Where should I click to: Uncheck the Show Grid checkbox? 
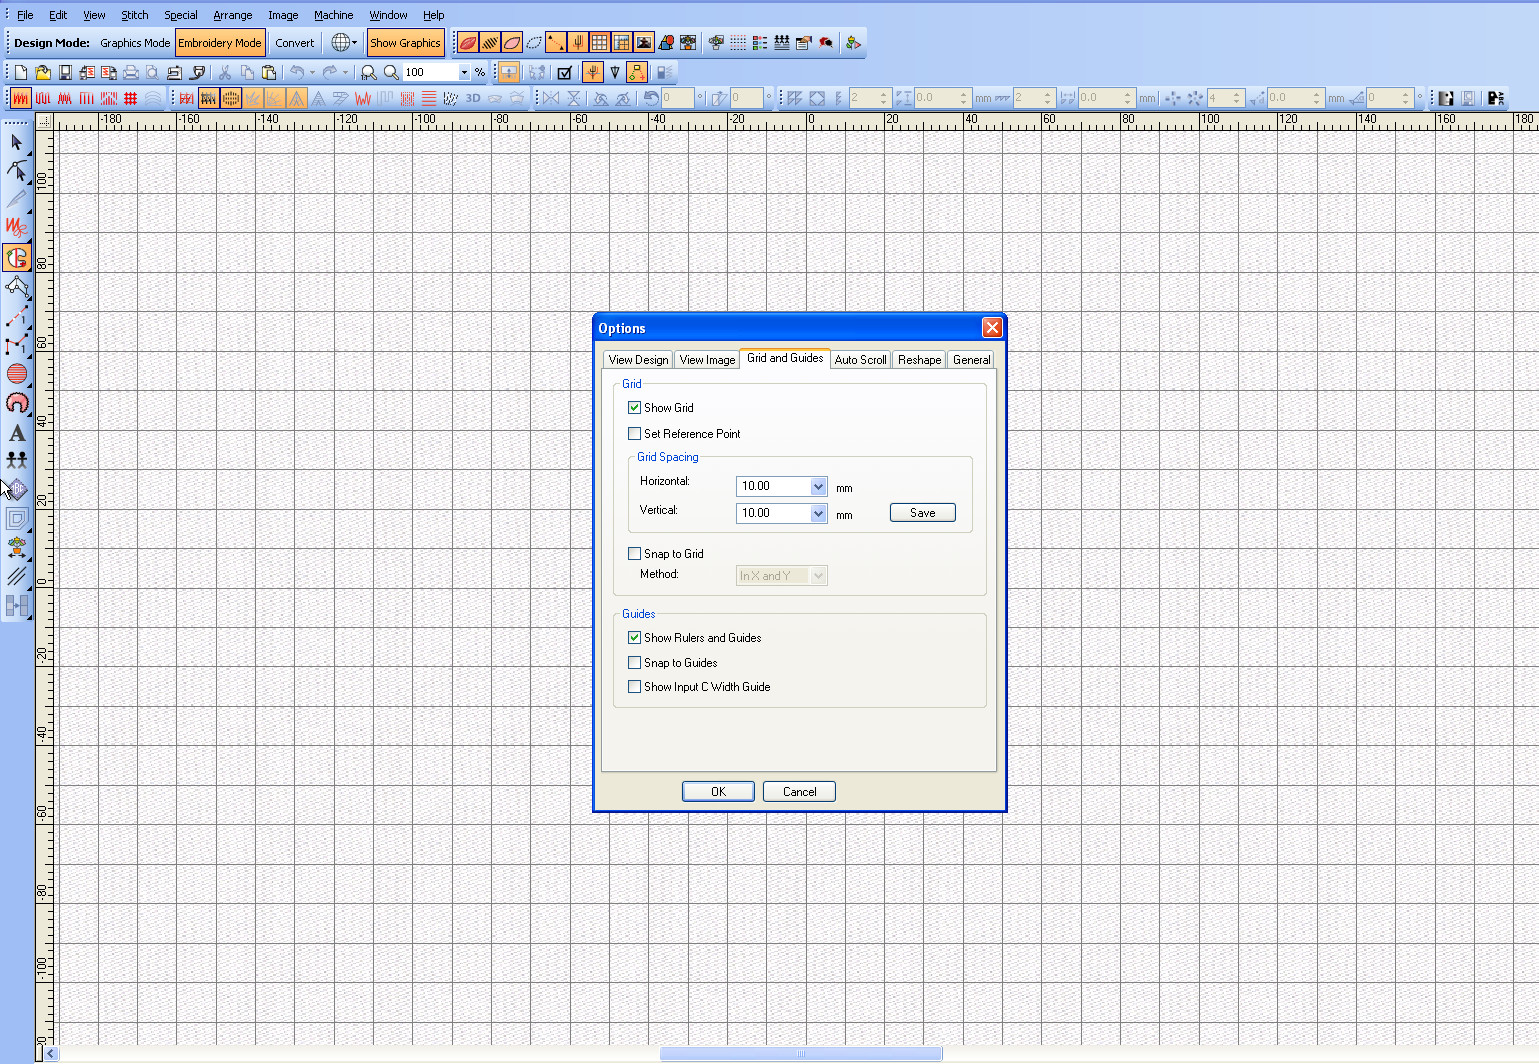tap(634, 408)
